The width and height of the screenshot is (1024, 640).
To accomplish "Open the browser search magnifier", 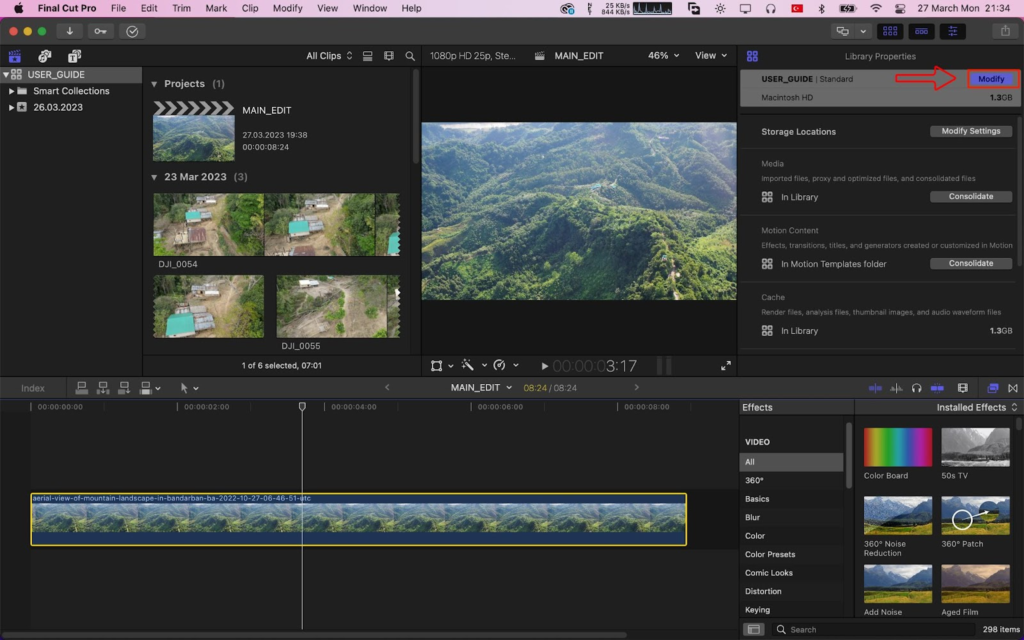I will (x=410, y=56).
